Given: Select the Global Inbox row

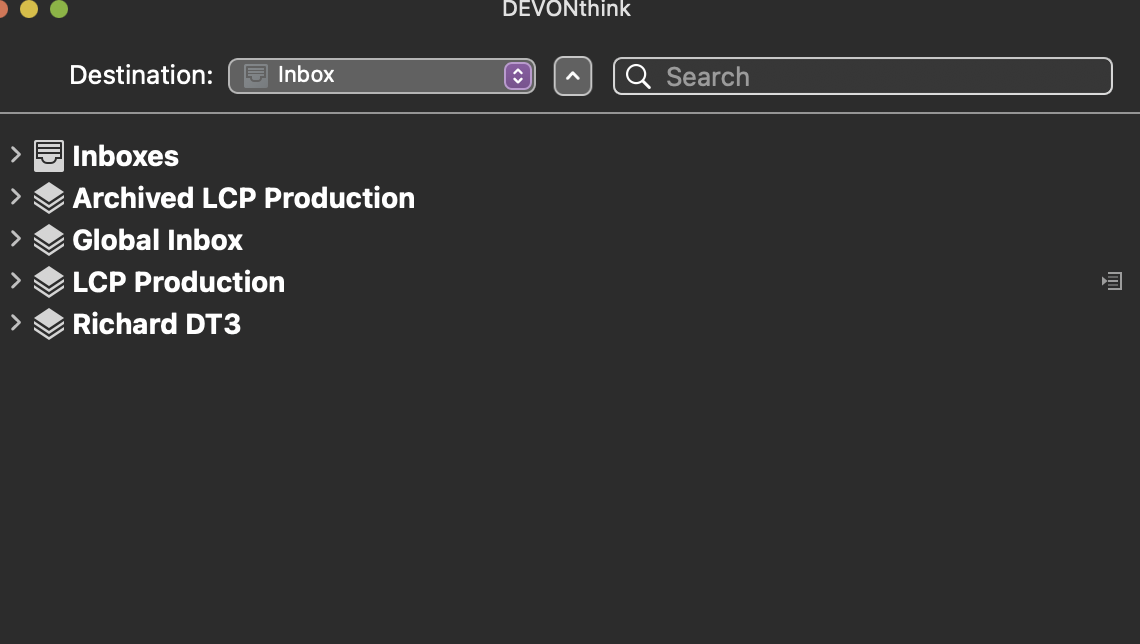Looking at the screenshot, I should pyautogui.click(x=158, y=240).
